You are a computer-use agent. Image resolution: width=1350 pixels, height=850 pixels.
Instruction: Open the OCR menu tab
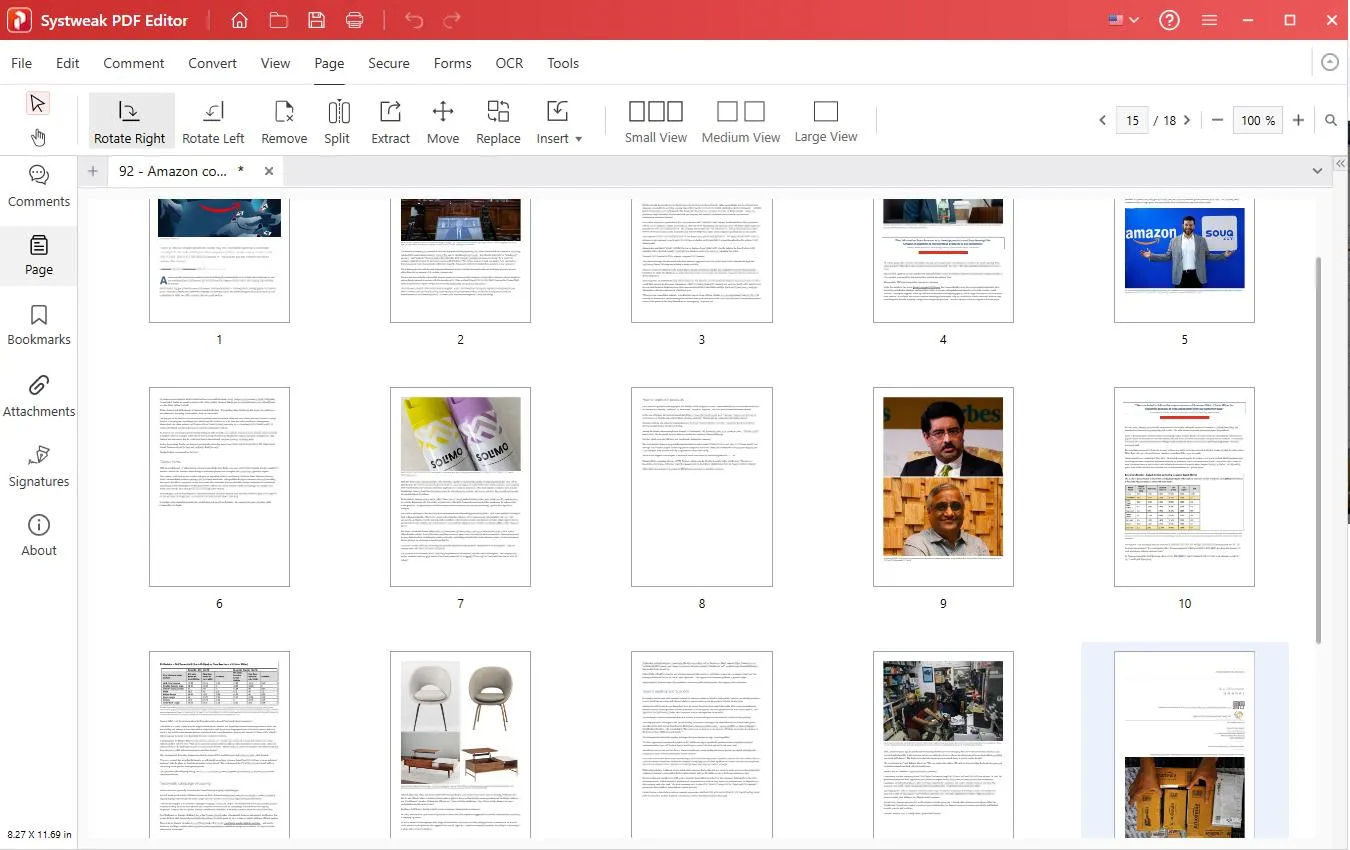[x=509, y=63]
